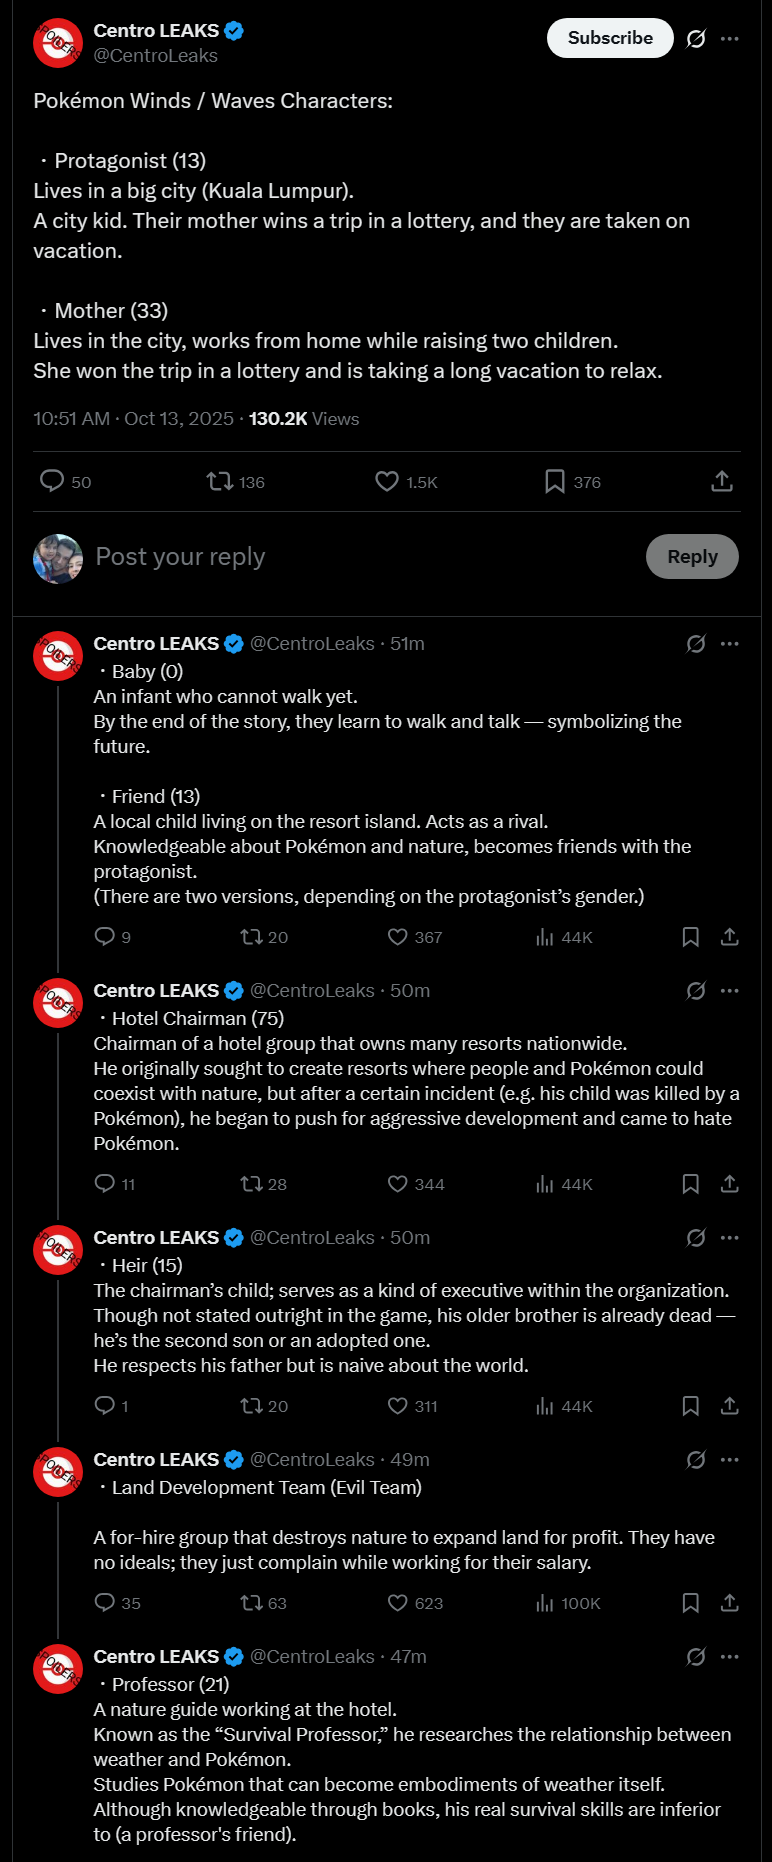Open Grok icon on main post header
This screenshot has height=1862, width=772.
(x=696, y=38)
